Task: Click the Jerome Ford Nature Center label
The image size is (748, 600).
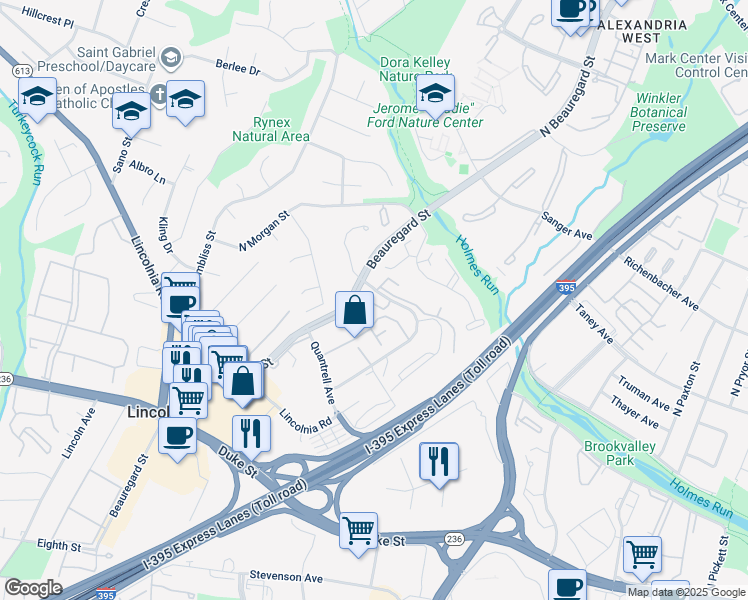Action: pyautogui.click(x=425, y=115)
